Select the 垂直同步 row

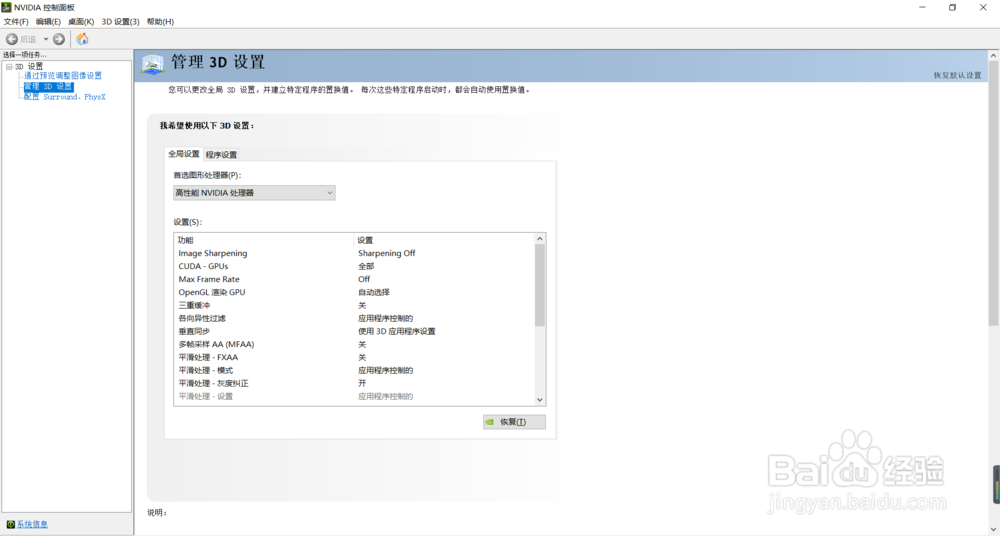355,331
